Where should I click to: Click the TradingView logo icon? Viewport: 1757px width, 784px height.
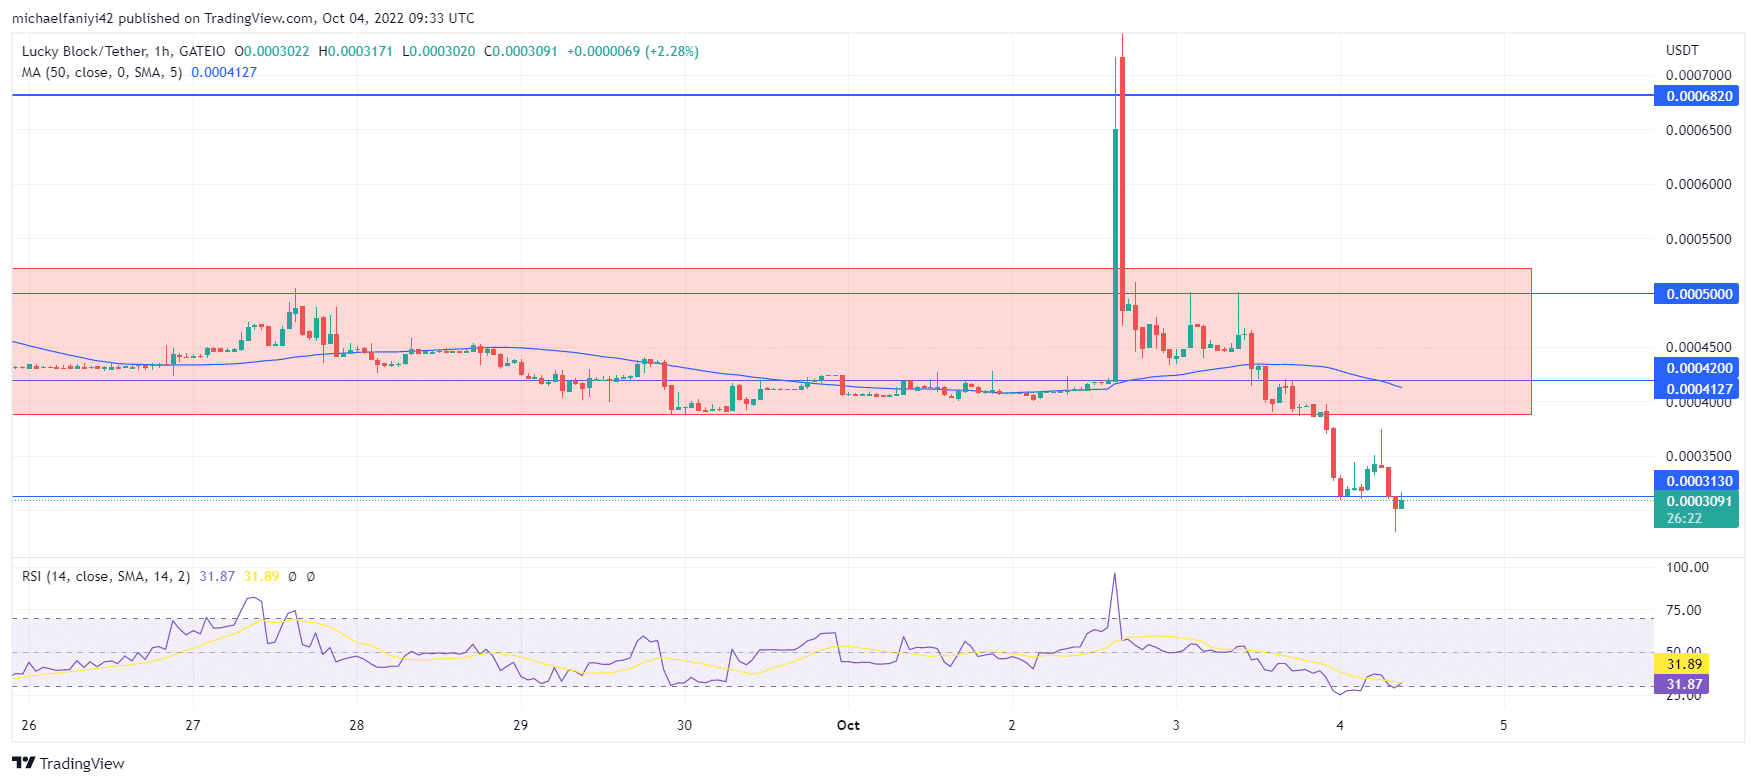(x=23, y=763)
